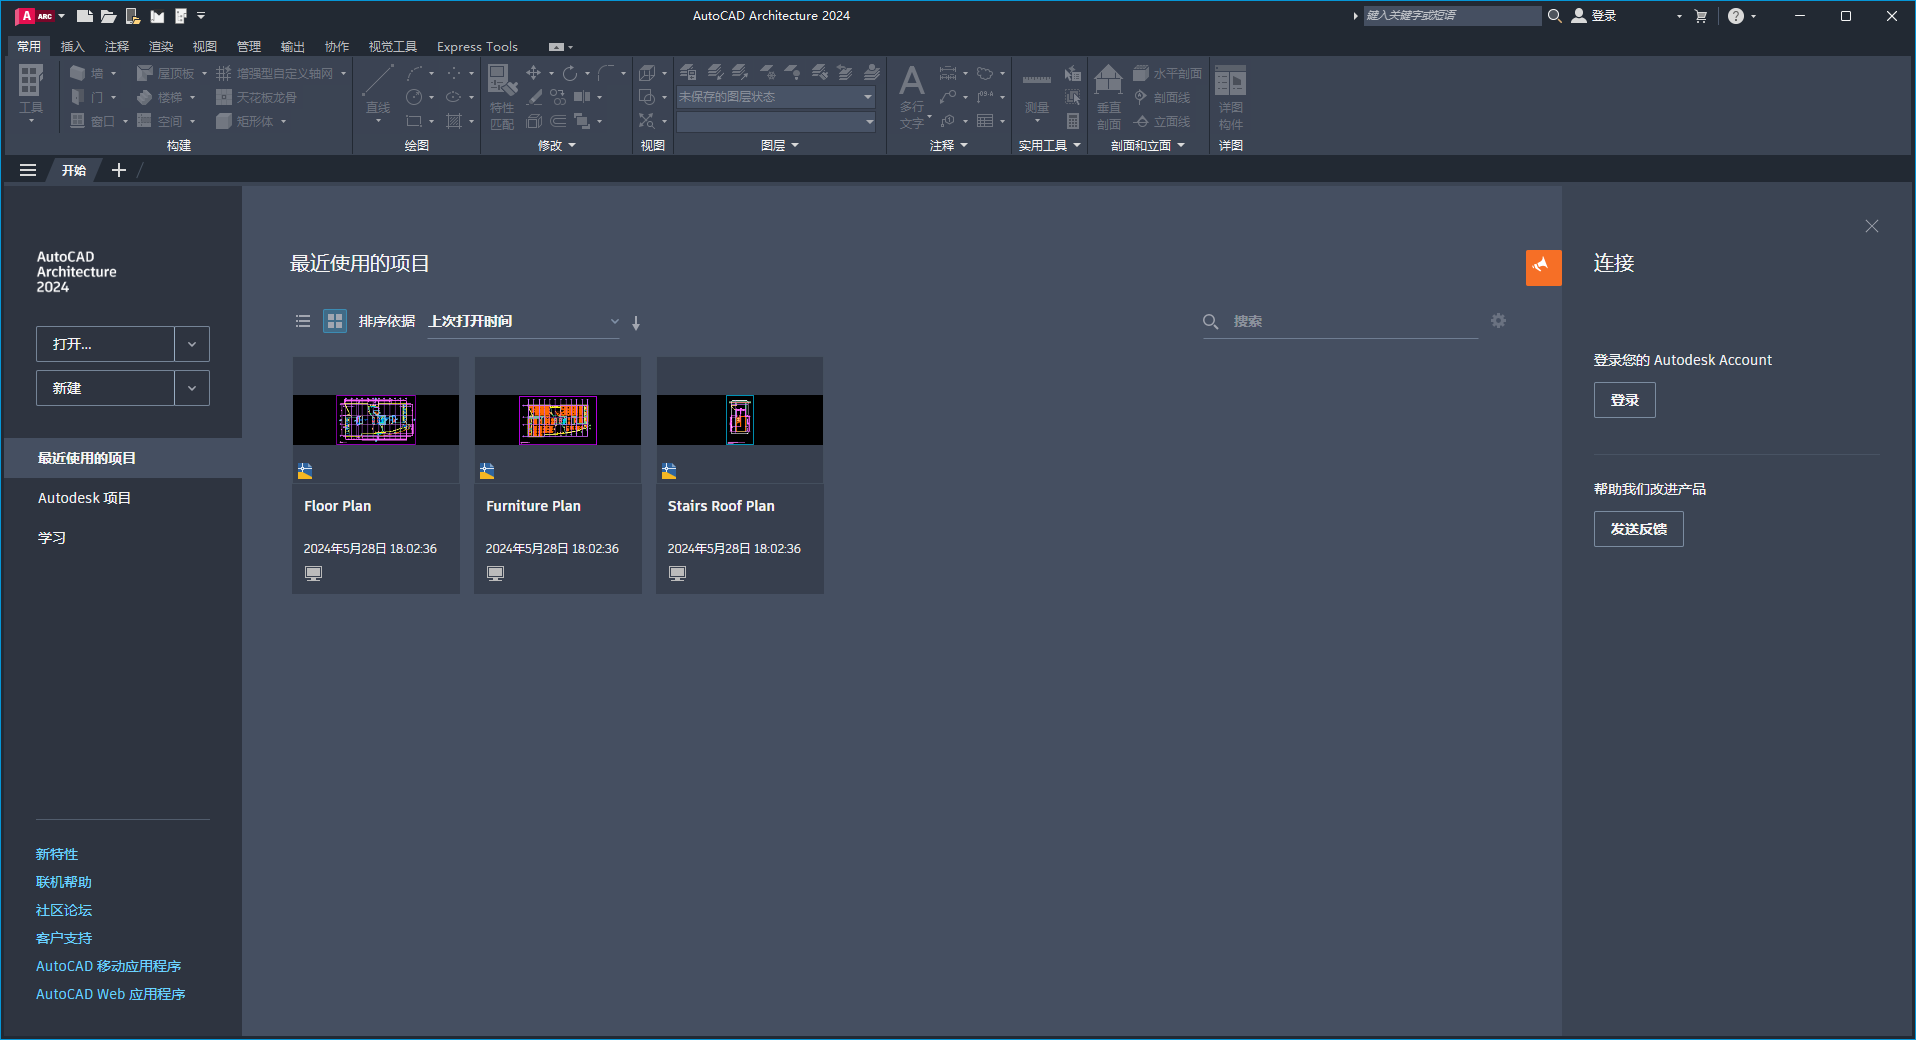Viewport: 1916px width, 1040px height.
Task: Switch to the 插入 ribbon tab
Action: coord(72,46)
